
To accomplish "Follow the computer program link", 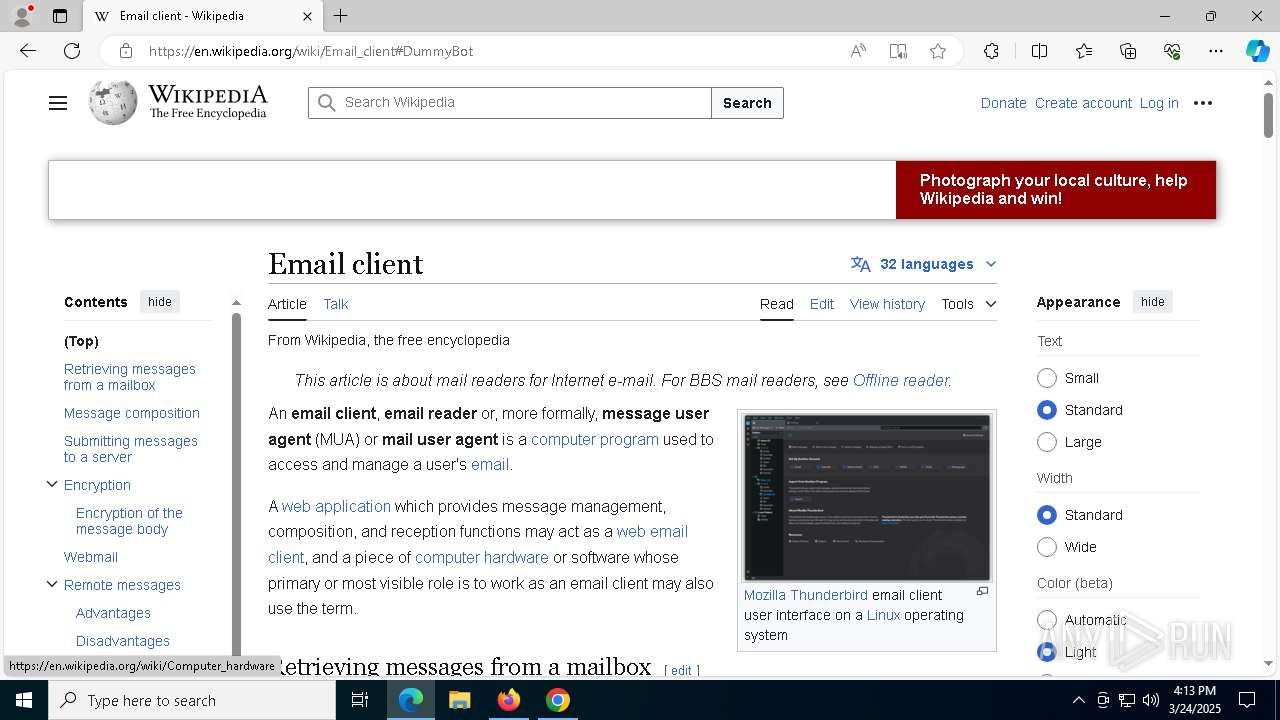I will click(x=595, y=439).
